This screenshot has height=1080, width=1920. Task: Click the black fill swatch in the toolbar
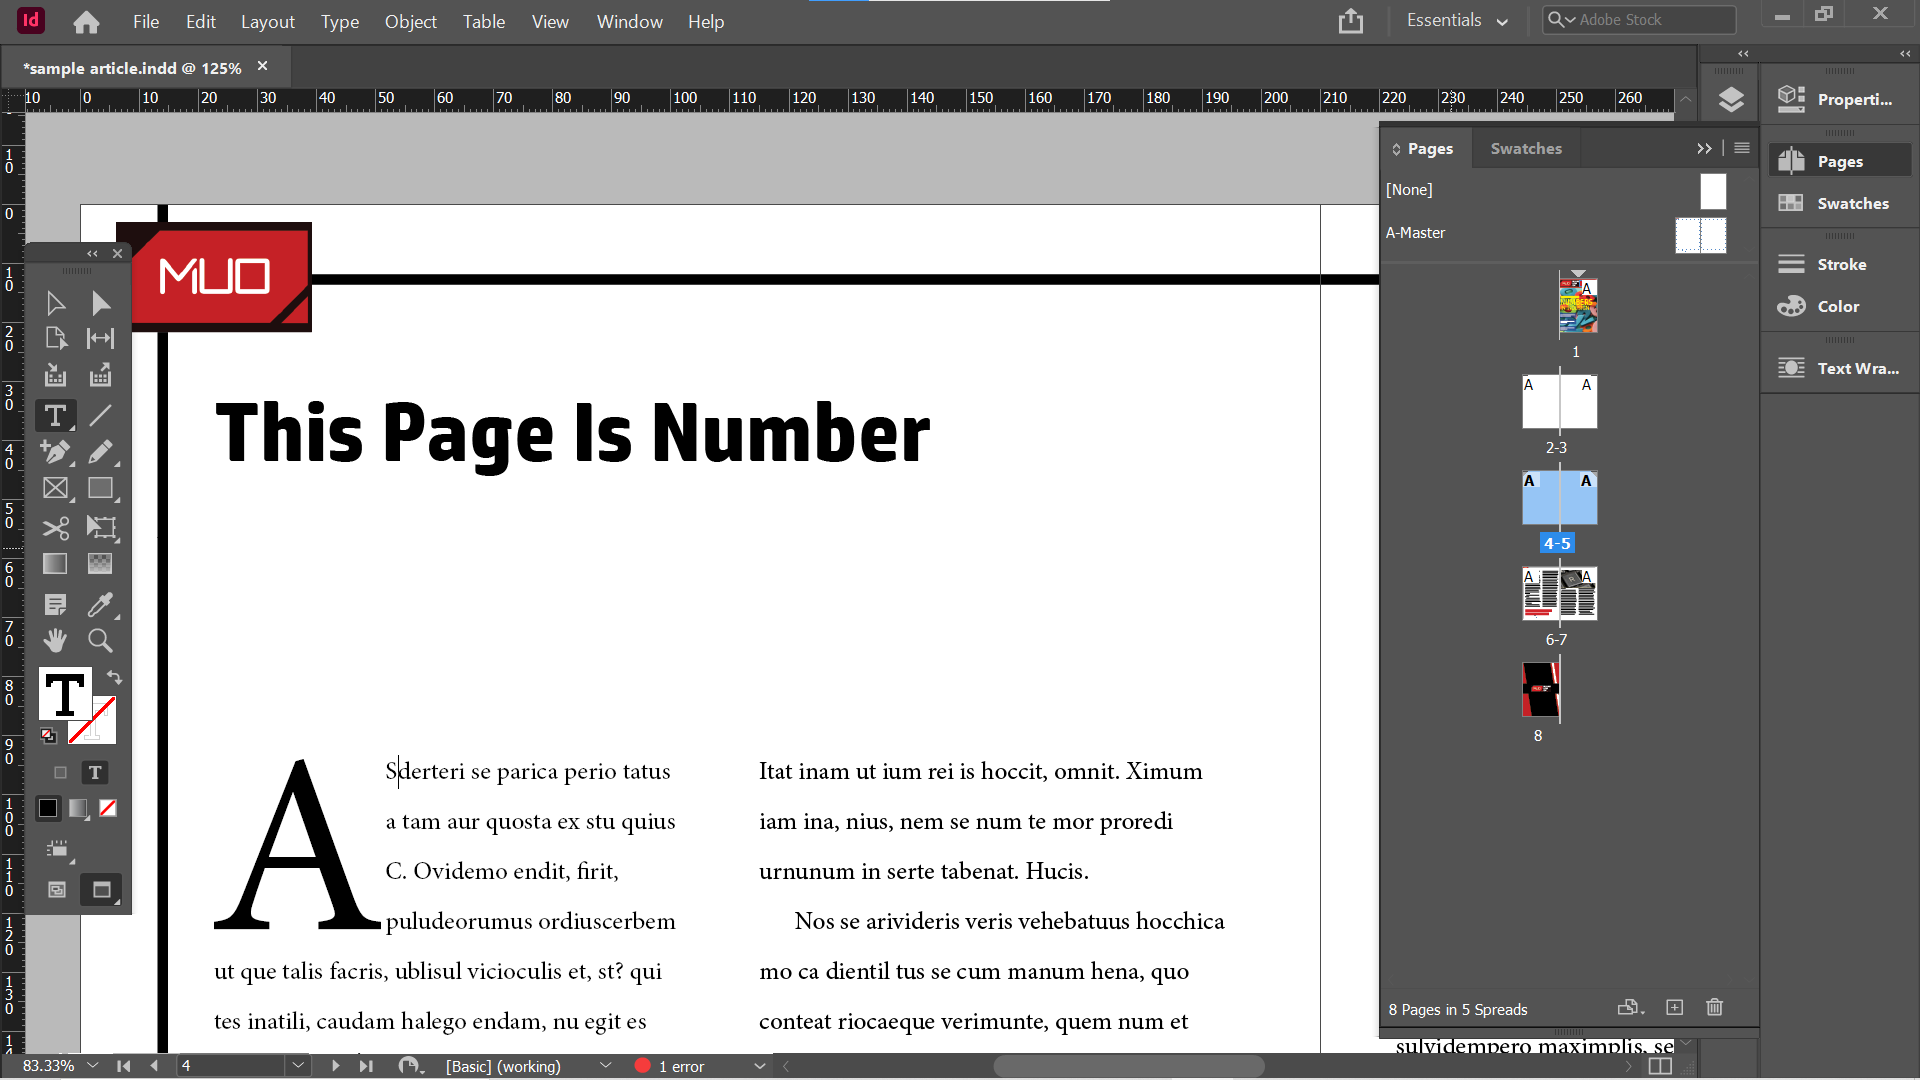[47, 808]
